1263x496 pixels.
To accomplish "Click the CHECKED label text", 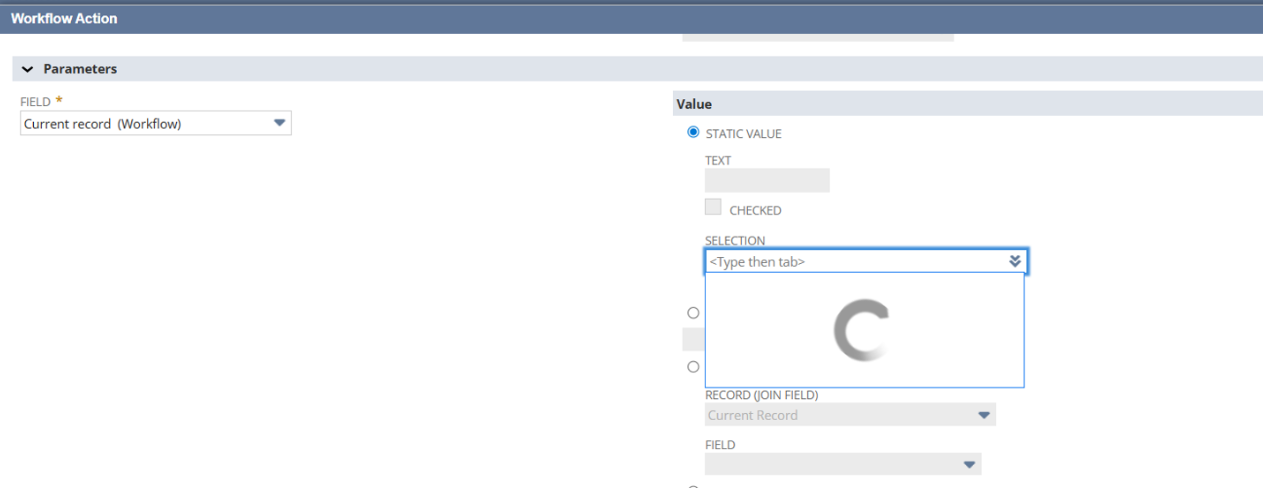I will point(755,211).
